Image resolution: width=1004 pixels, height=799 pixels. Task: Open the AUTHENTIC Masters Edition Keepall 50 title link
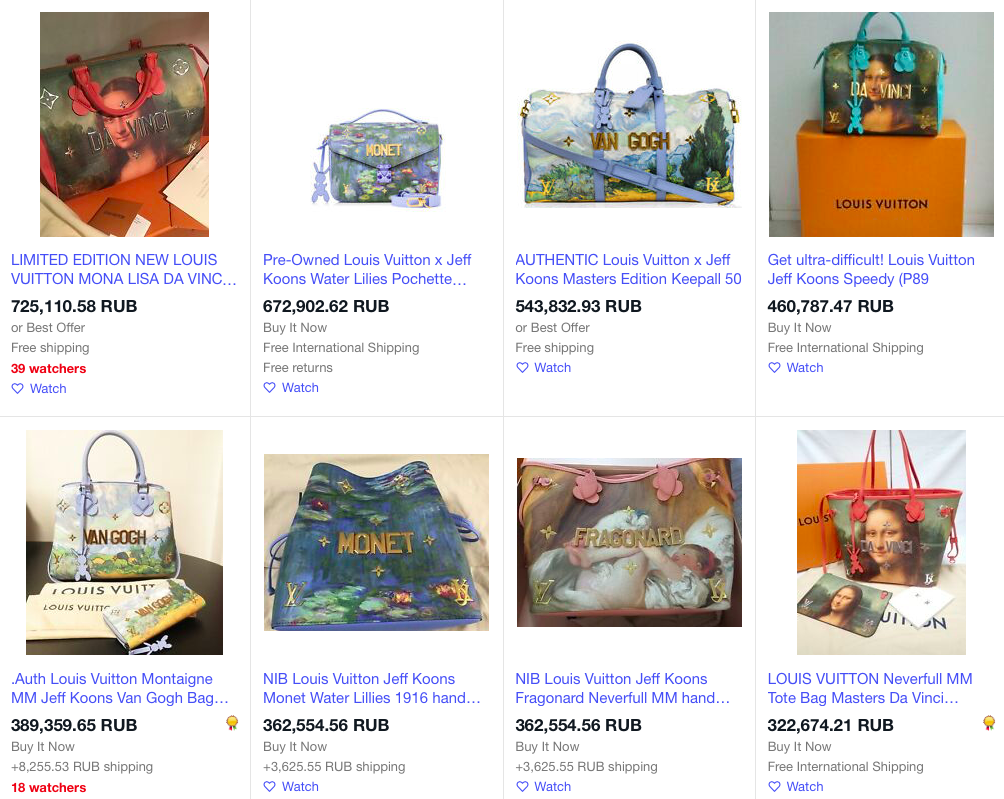628,270
